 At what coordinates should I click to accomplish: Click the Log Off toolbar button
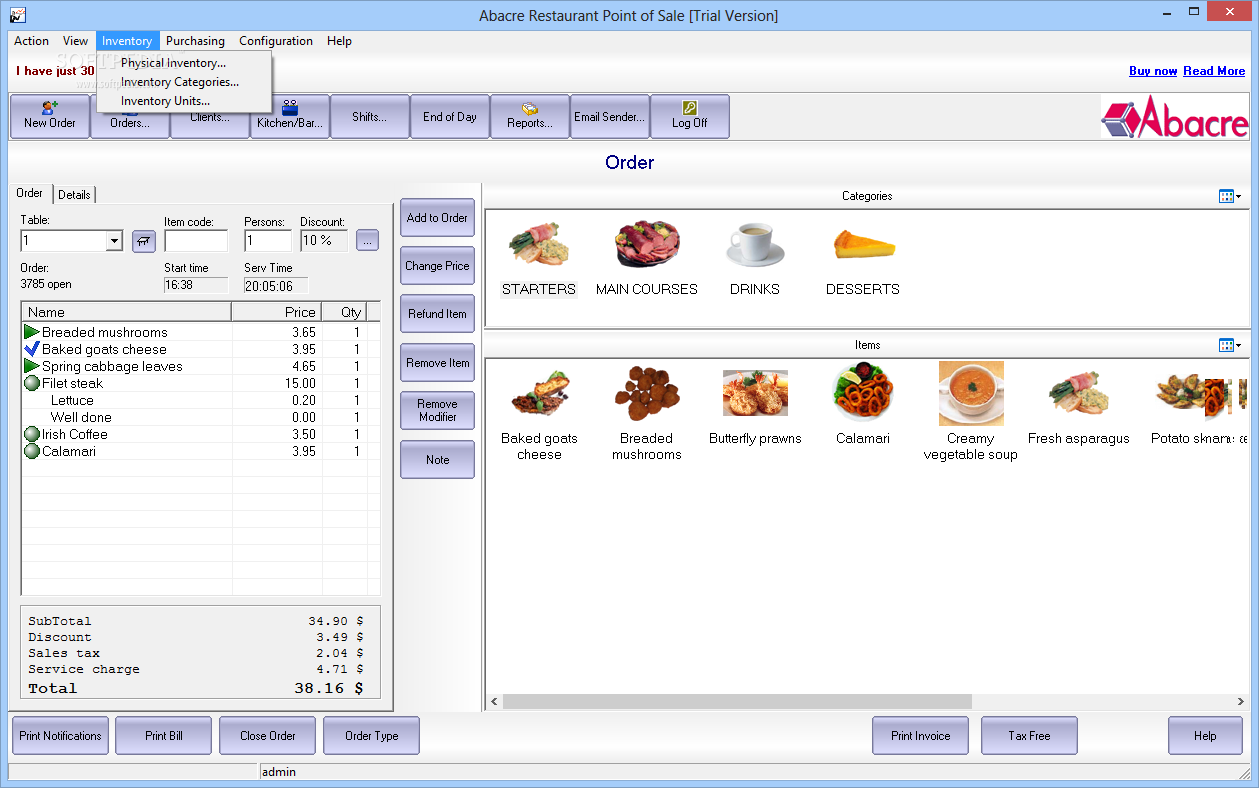[x=690, y=116]
